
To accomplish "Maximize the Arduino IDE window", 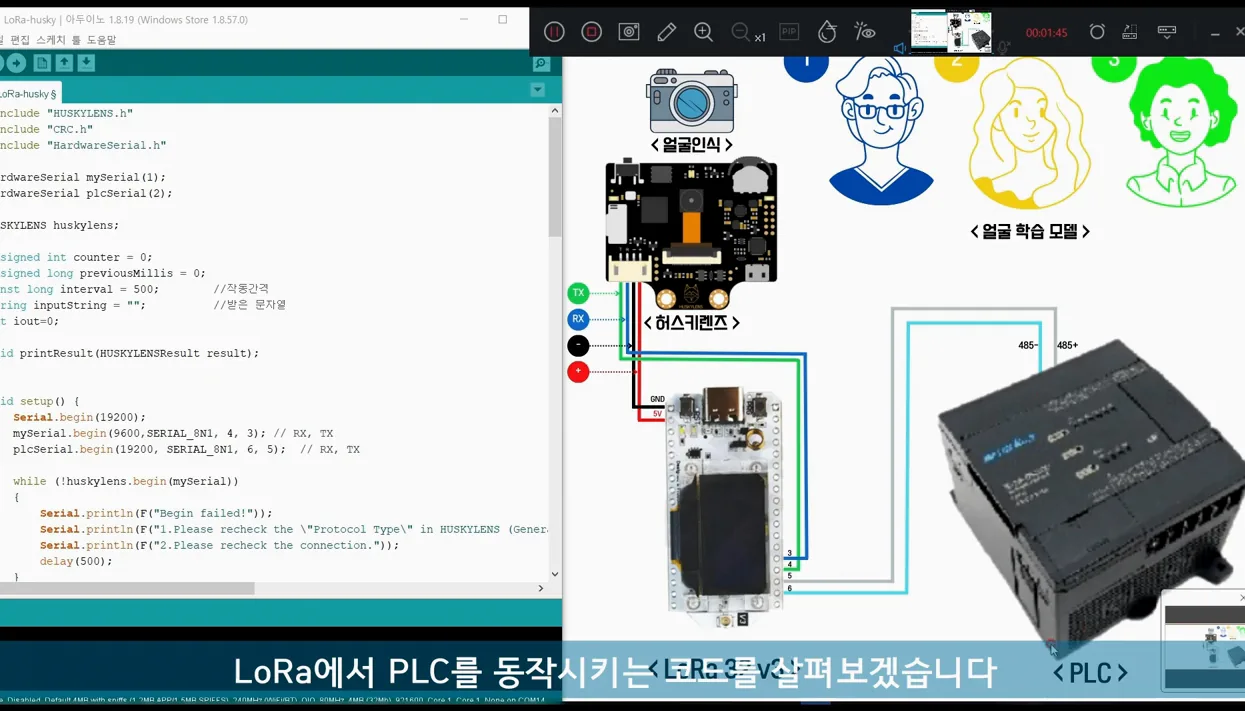I will point(502,19).
